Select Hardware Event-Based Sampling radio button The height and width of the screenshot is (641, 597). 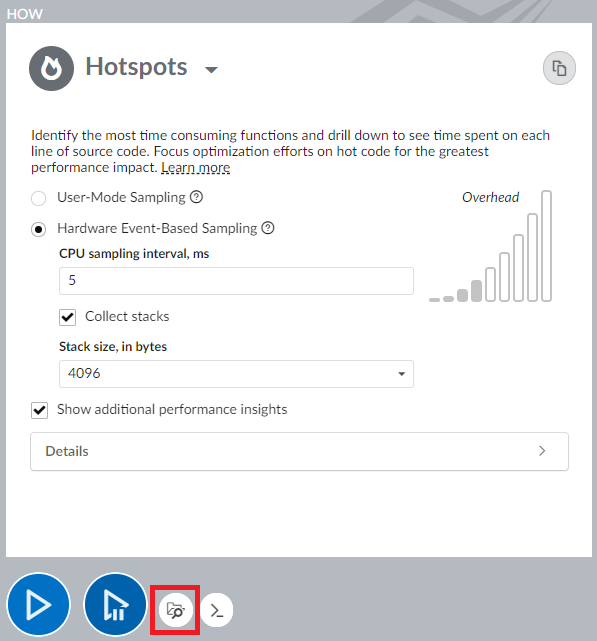click(38, 229)
